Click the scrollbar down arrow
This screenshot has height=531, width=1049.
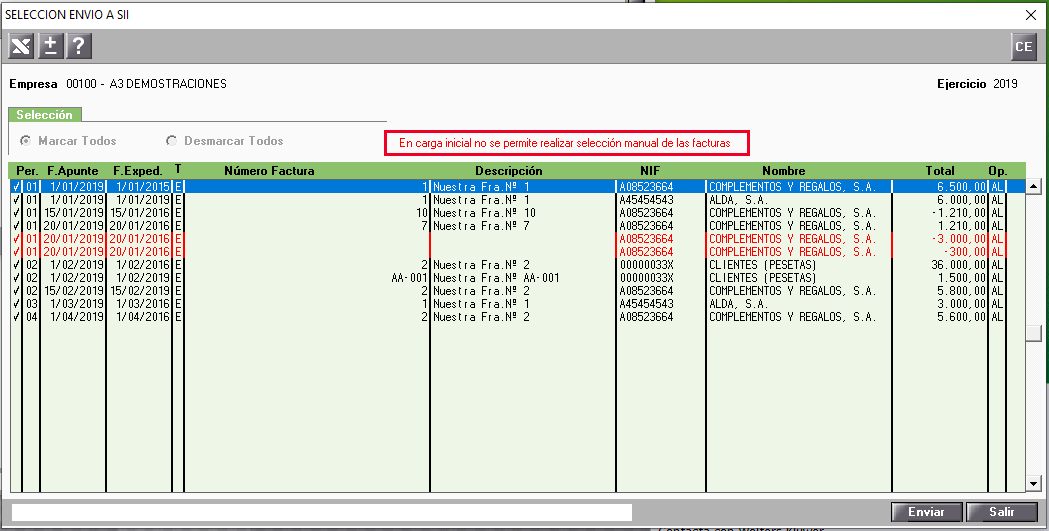click(x=1034, y=482)
